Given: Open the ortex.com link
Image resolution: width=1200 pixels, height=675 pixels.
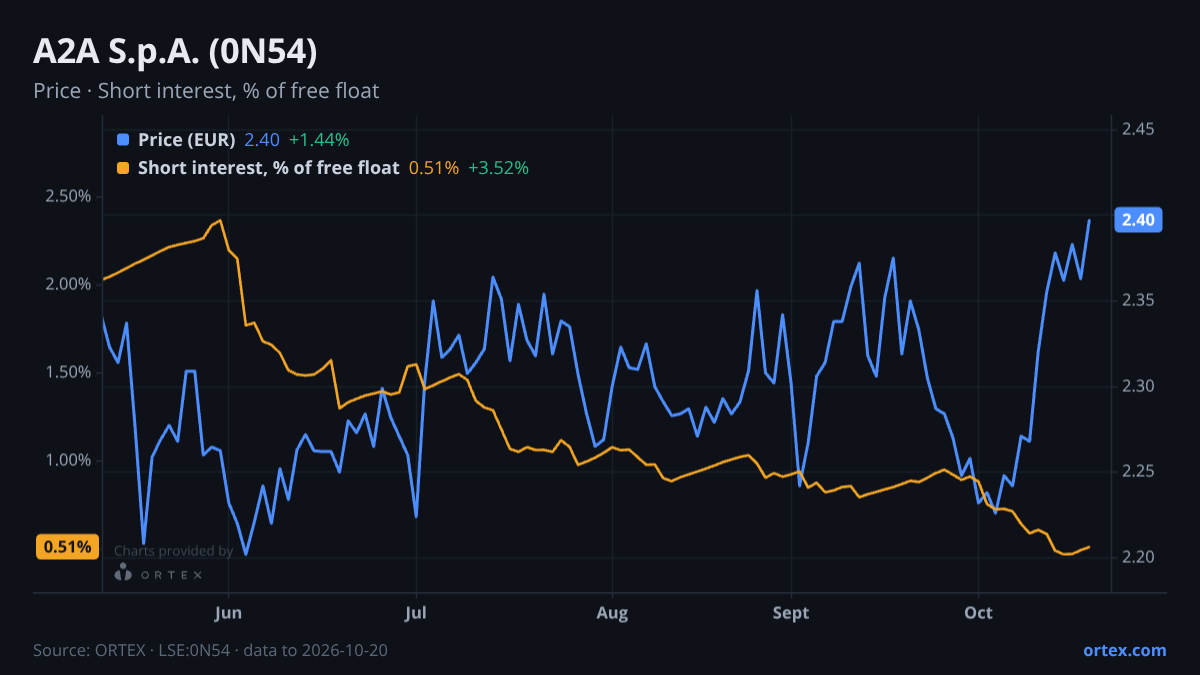Looking at the screenshot, I should point(1124,650).
